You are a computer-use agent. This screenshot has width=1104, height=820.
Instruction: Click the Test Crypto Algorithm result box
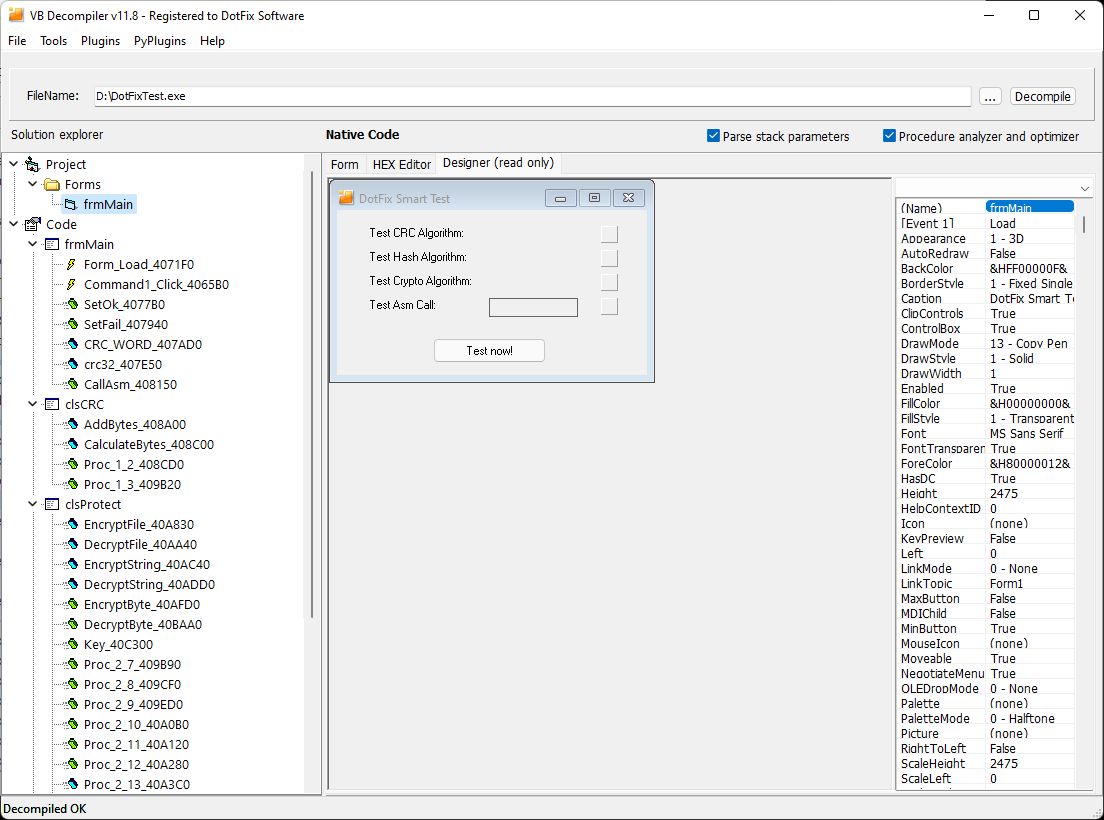click(609, 282)
